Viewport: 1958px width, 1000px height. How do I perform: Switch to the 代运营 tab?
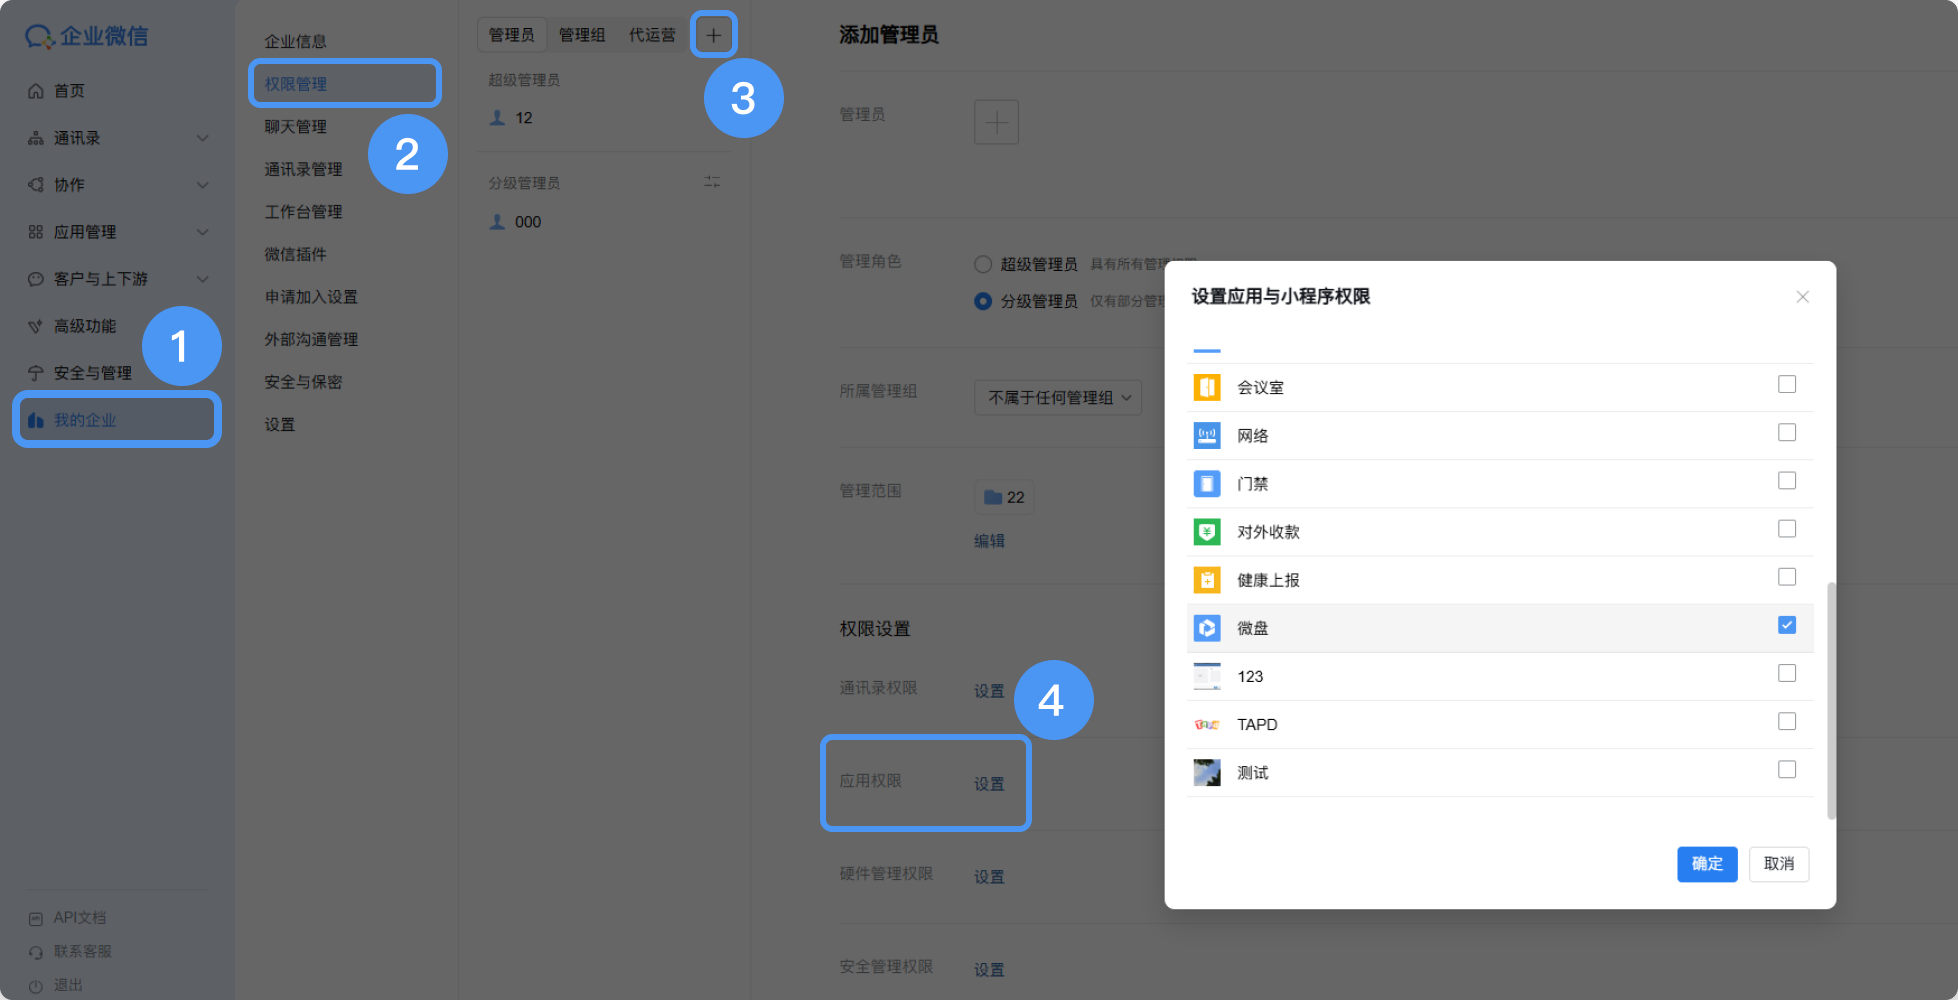pos(652,35)
